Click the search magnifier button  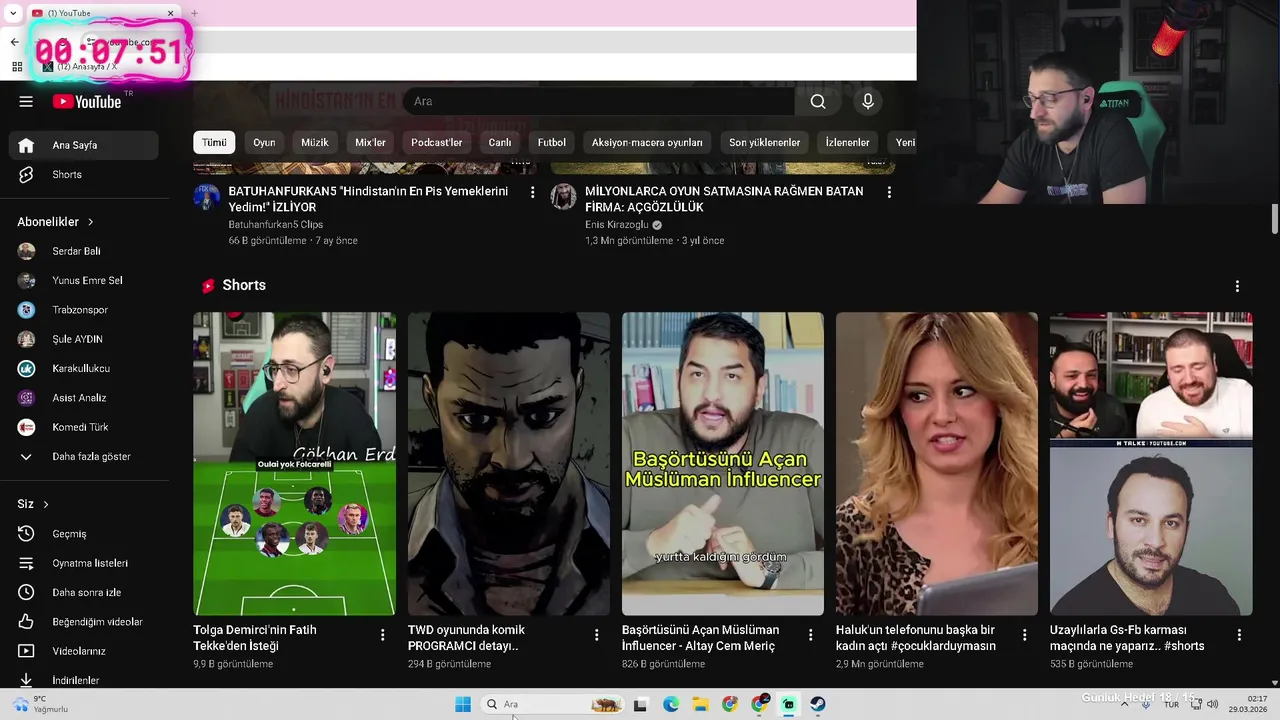tap(818, 101)
